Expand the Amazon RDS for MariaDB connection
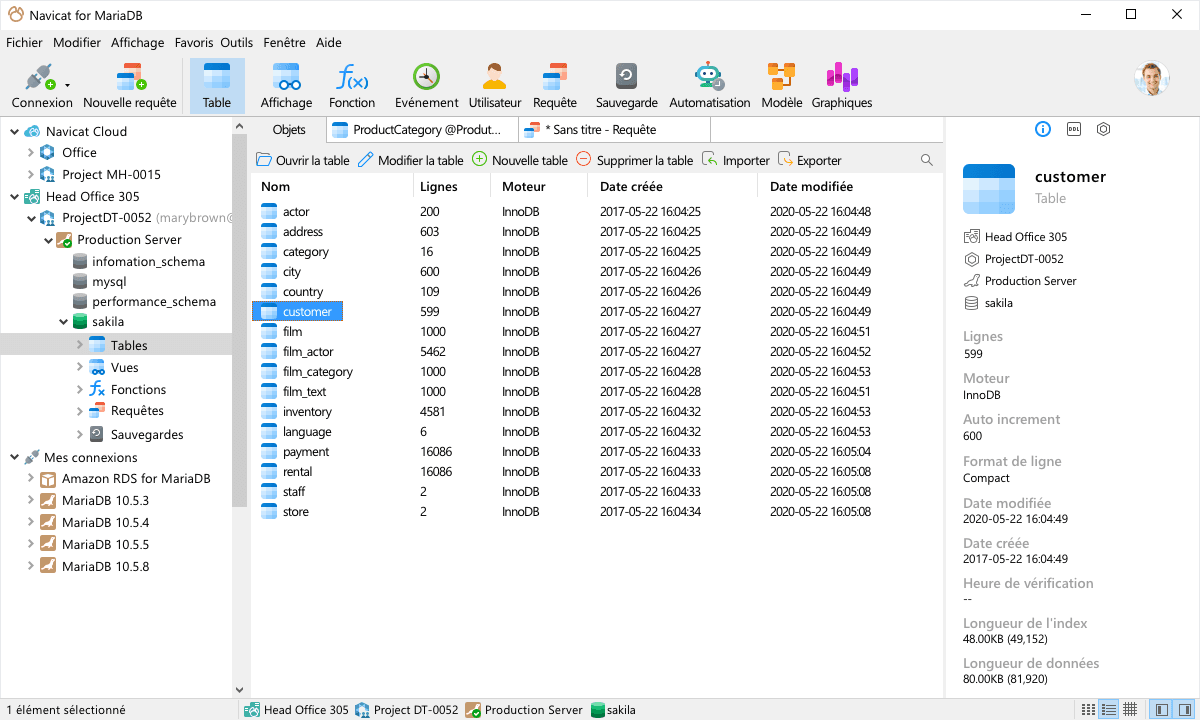 (30, 478)
